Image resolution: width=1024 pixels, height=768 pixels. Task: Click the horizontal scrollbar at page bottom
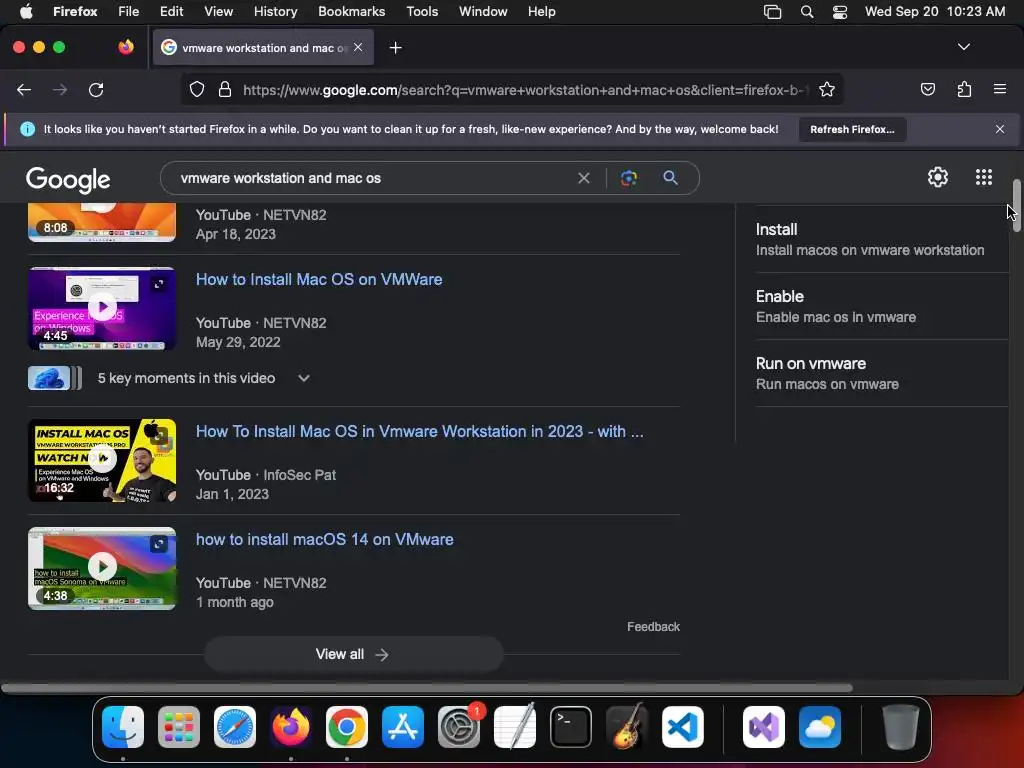pyautogui.click(x=426, y=688)
